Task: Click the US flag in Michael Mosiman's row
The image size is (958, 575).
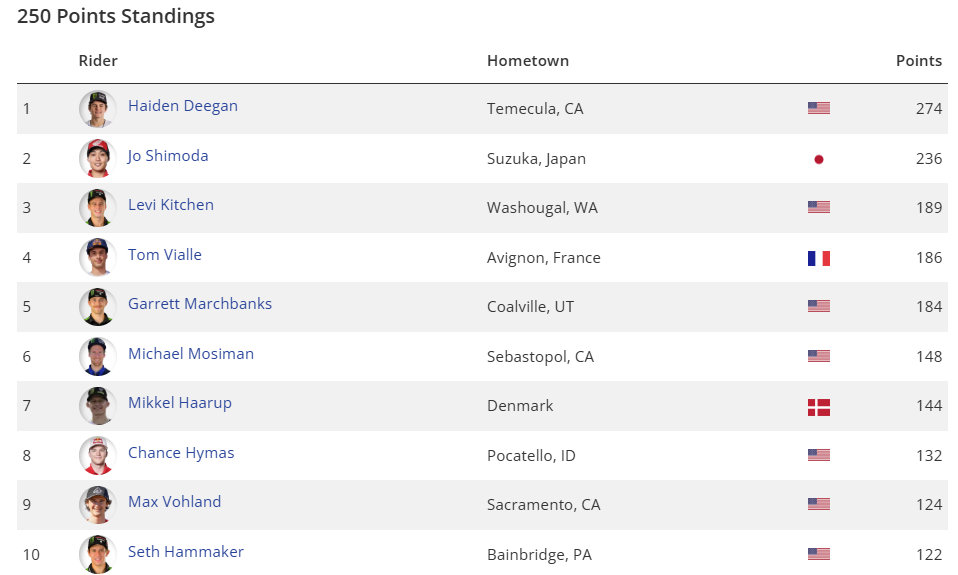Action: click(819, 356)
